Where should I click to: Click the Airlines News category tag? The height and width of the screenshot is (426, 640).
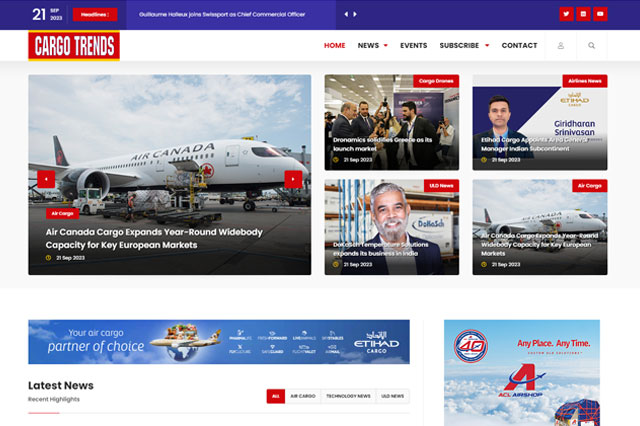click(584, 81)
